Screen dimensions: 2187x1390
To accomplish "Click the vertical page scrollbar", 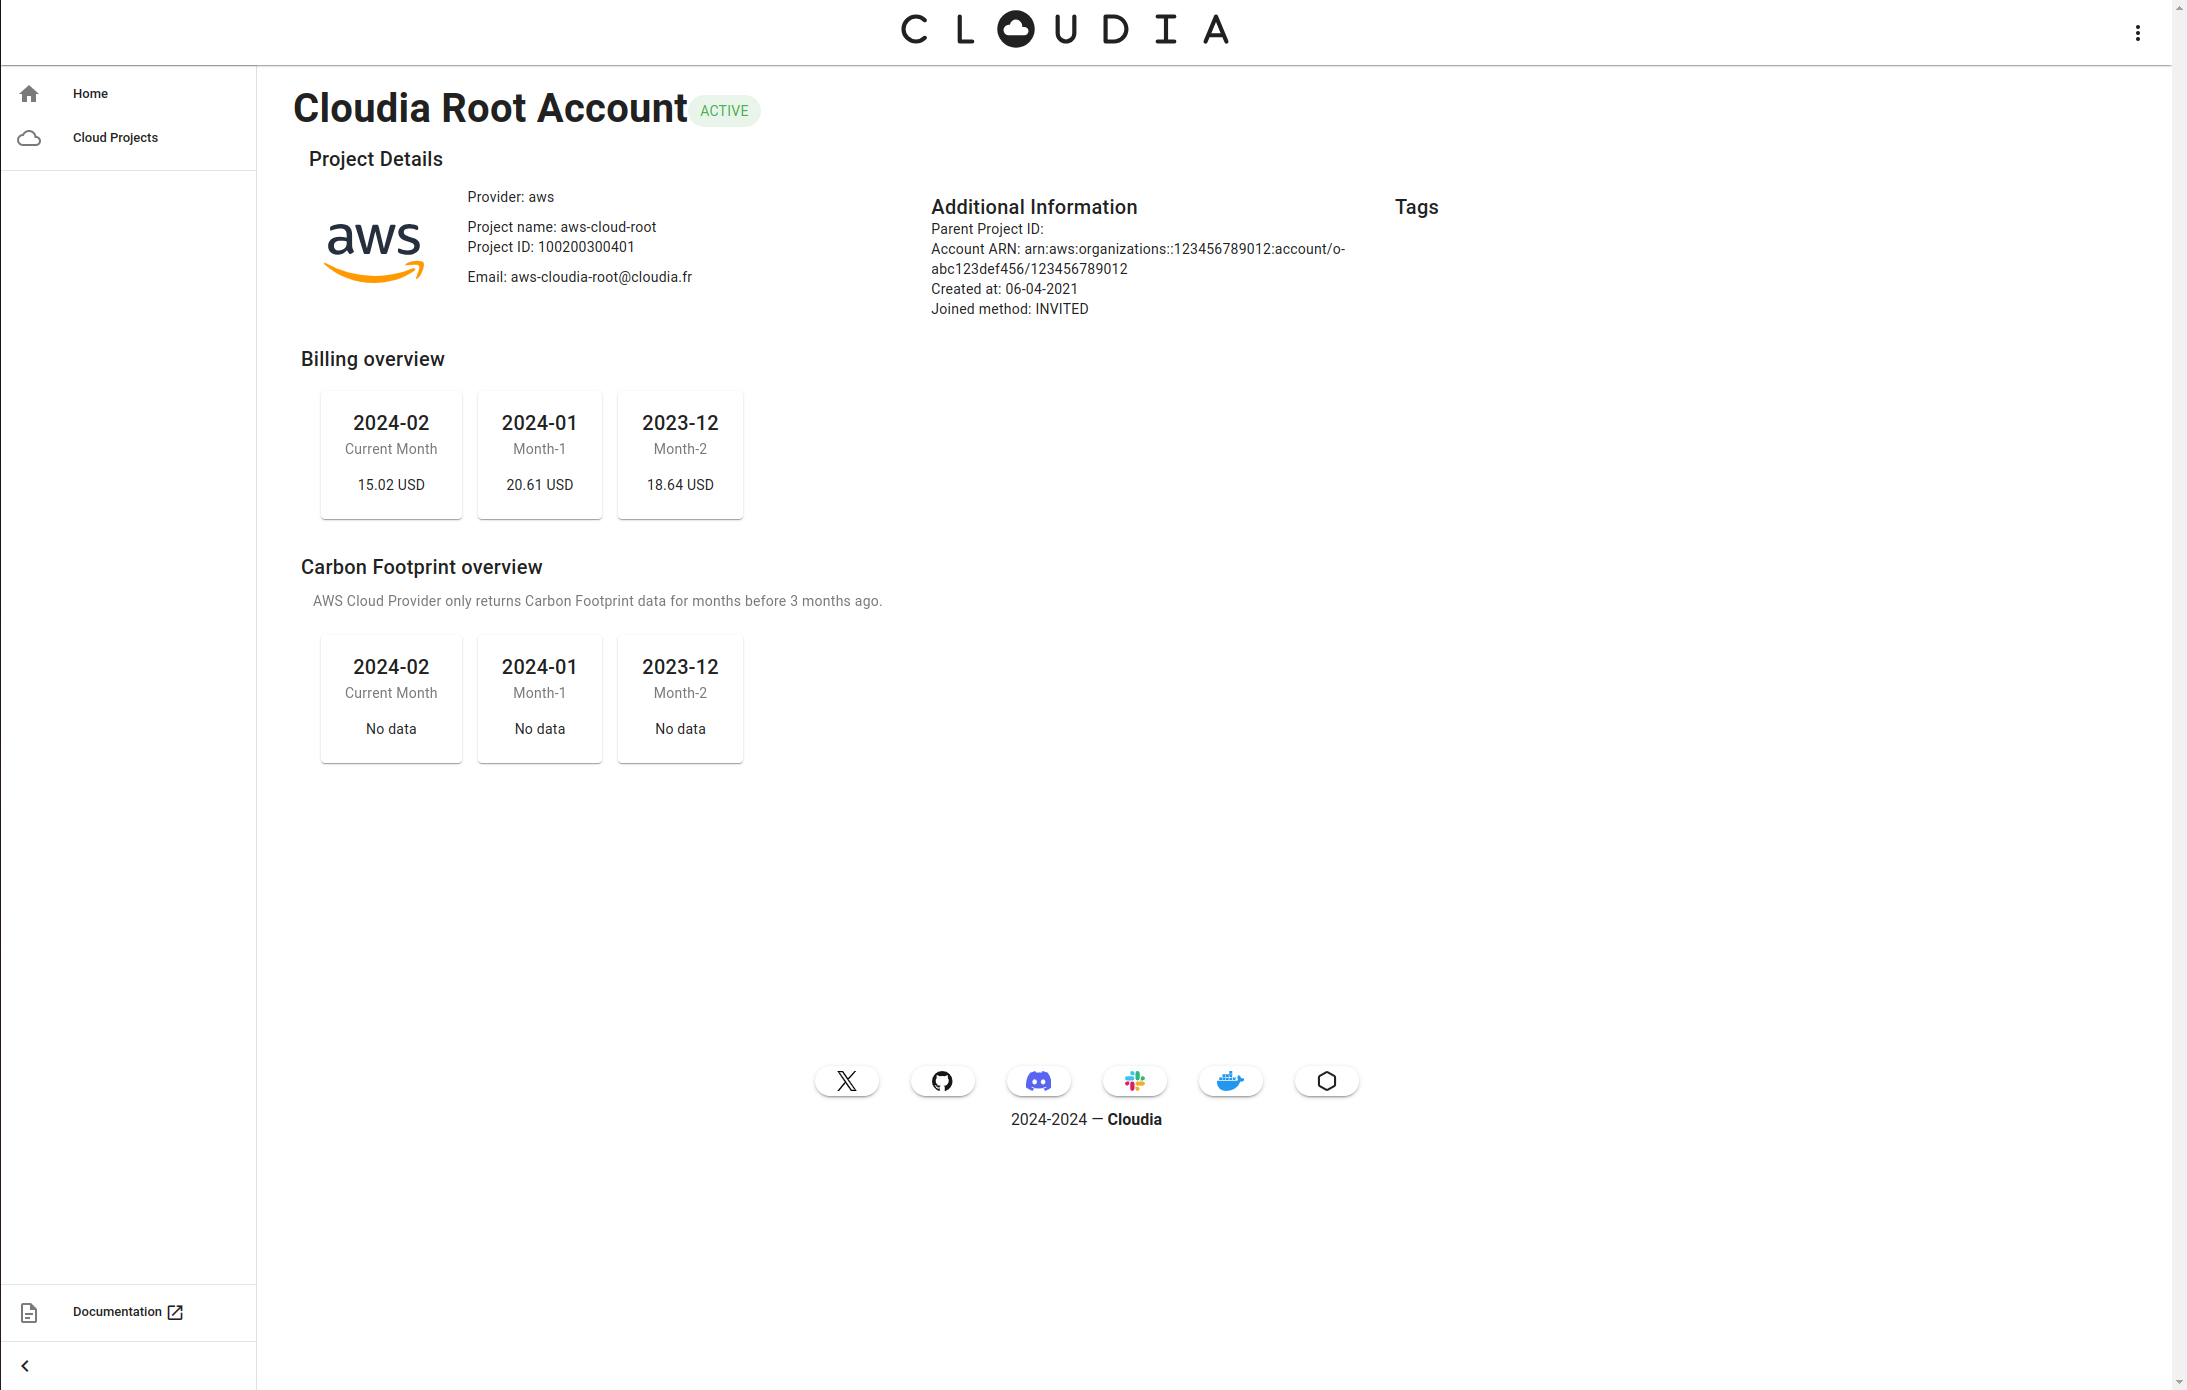I will pyautogui.click(x=2179, y=695).
